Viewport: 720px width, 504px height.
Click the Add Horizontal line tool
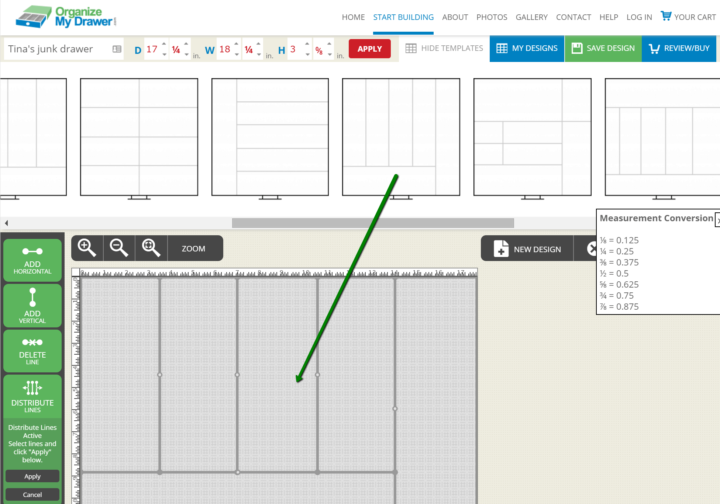coord(32,260)
